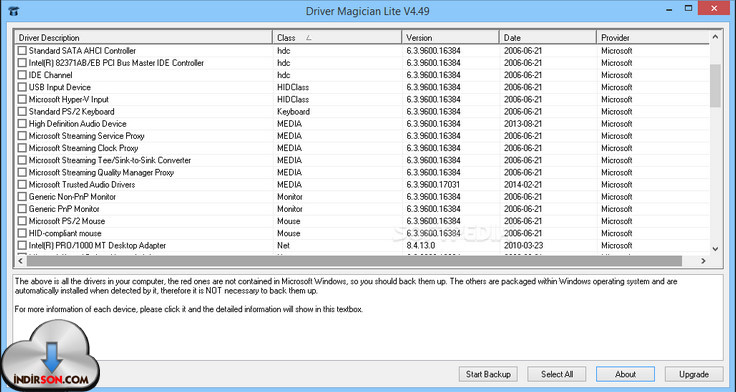
Task: Click the vertical scrollbar down arrow
Action: coord(715,249)
